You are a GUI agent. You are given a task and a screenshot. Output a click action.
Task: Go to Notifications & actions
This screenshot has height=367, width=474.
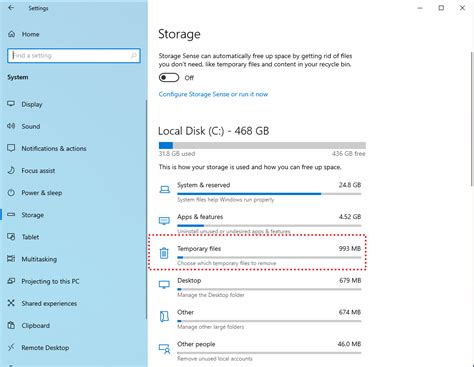pyautogui.click(x=74, y=148)
